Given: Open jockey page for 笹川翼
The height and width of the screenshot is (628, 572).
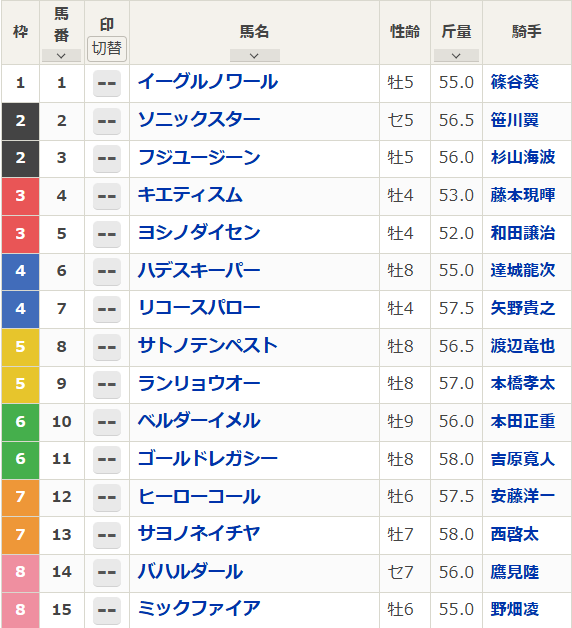Looking at the screenshot, I should point(515,120).
